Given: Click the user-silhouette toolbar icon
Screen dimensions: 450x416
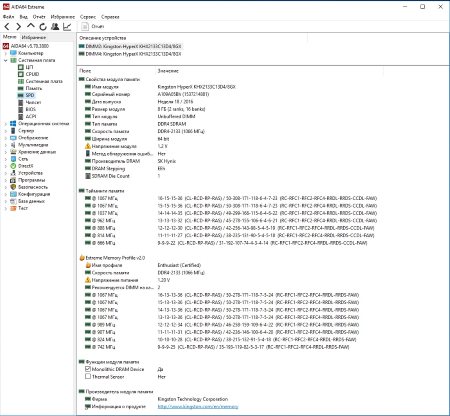Looking at the screenshot, I should pos(55,26).
